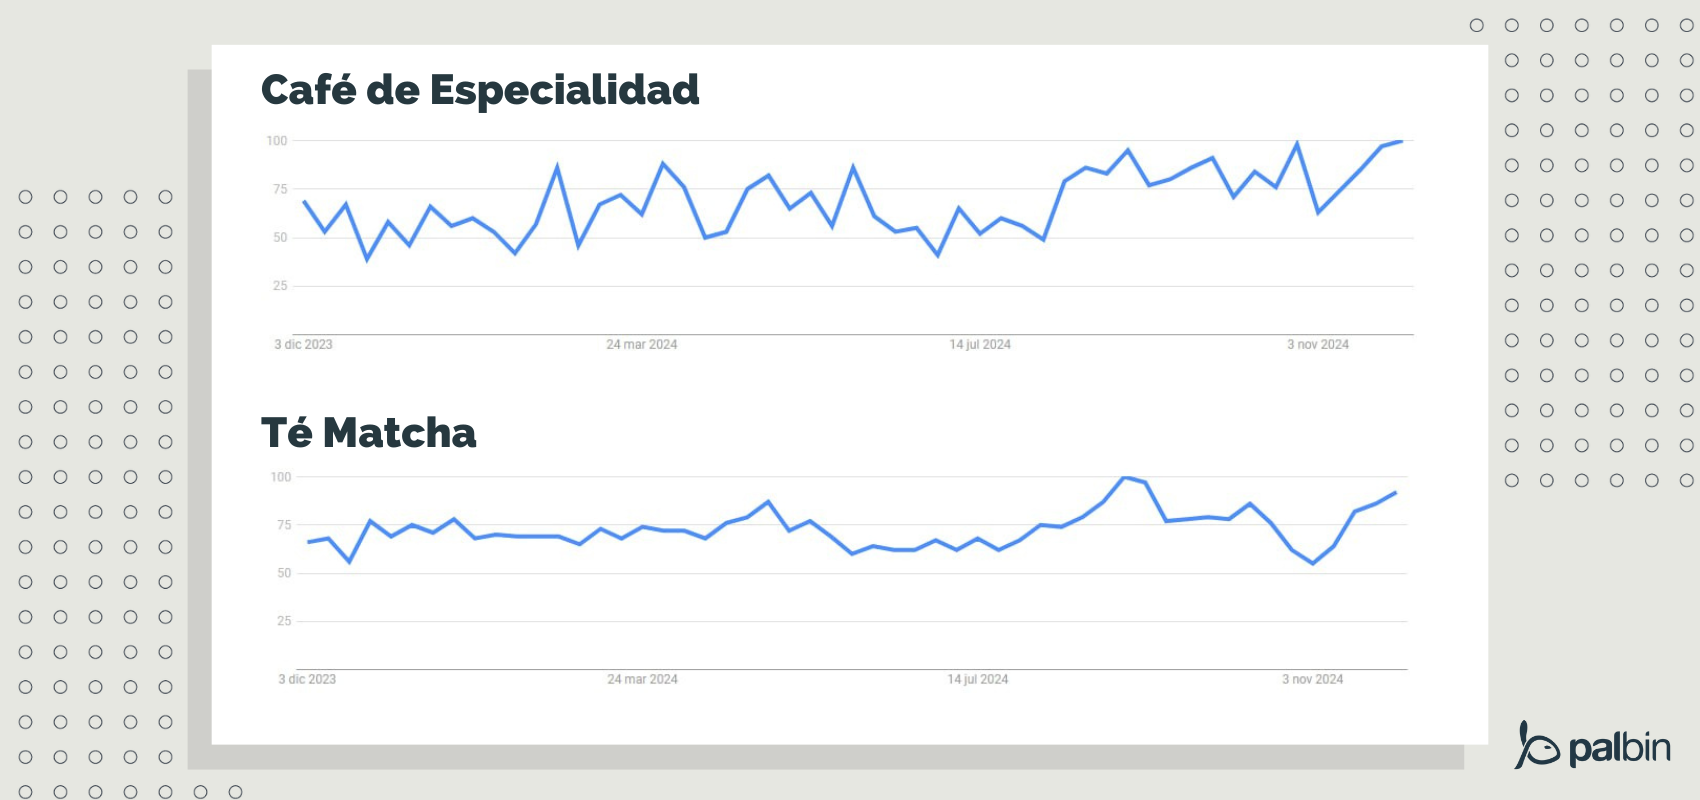Click the 100 axis label on Café de Especialidad chart

(277, 141)
